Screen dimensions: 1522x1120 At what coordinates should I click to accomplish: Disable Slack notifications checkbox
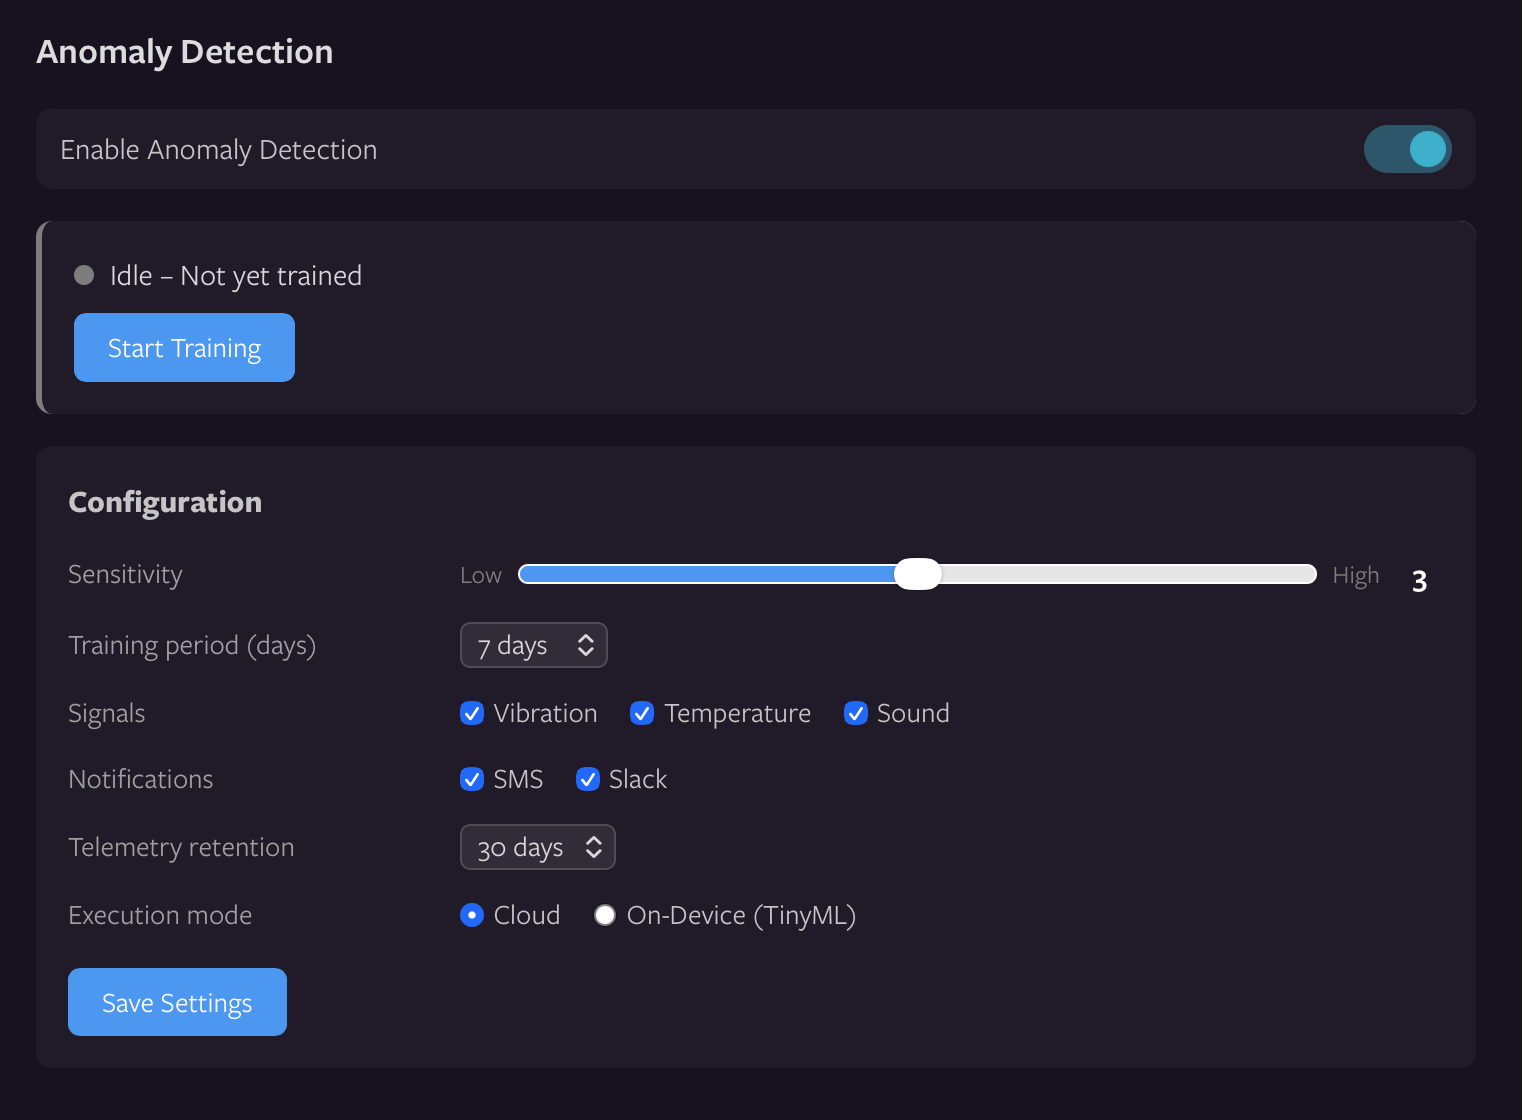click(x=588, y=779)
